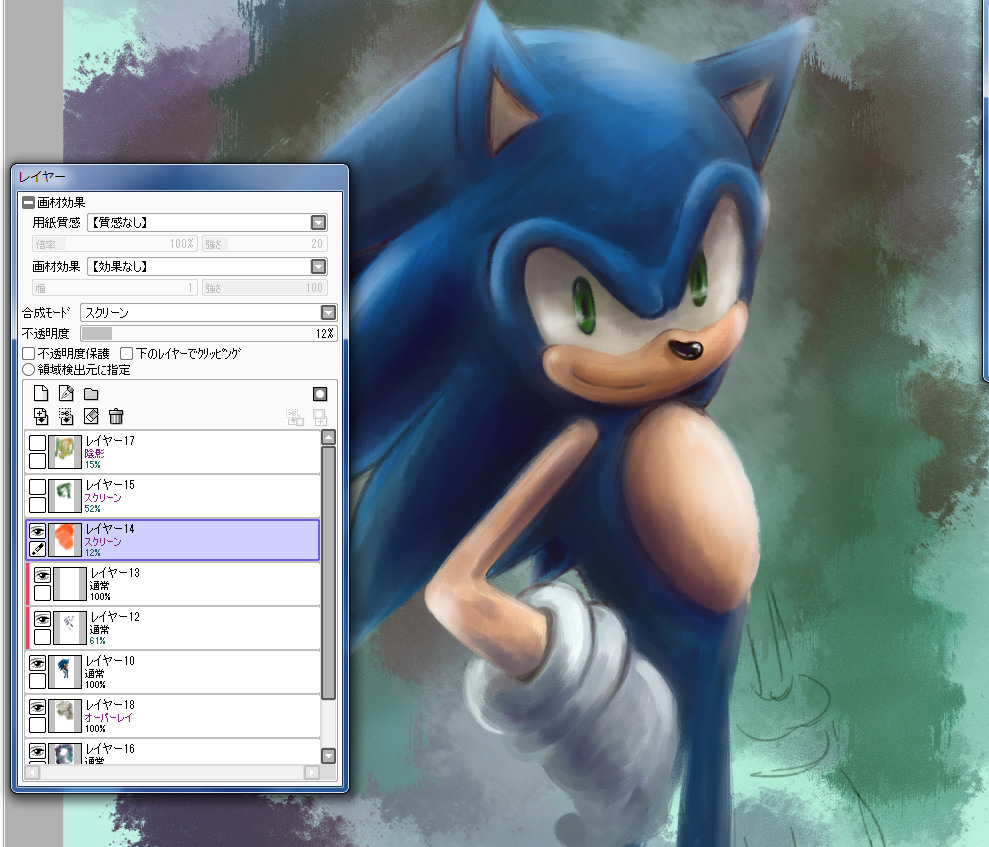Select layer name レイヤー13
Viewport: 989px width, 847px height.
(115, 573)
